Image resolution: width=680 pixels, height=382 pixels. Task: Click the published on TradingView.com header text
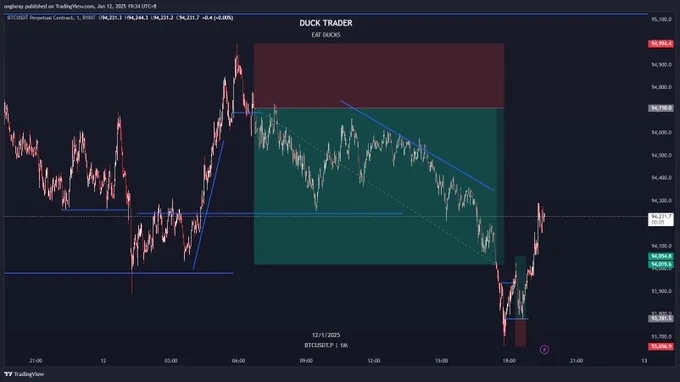(80, 6)
